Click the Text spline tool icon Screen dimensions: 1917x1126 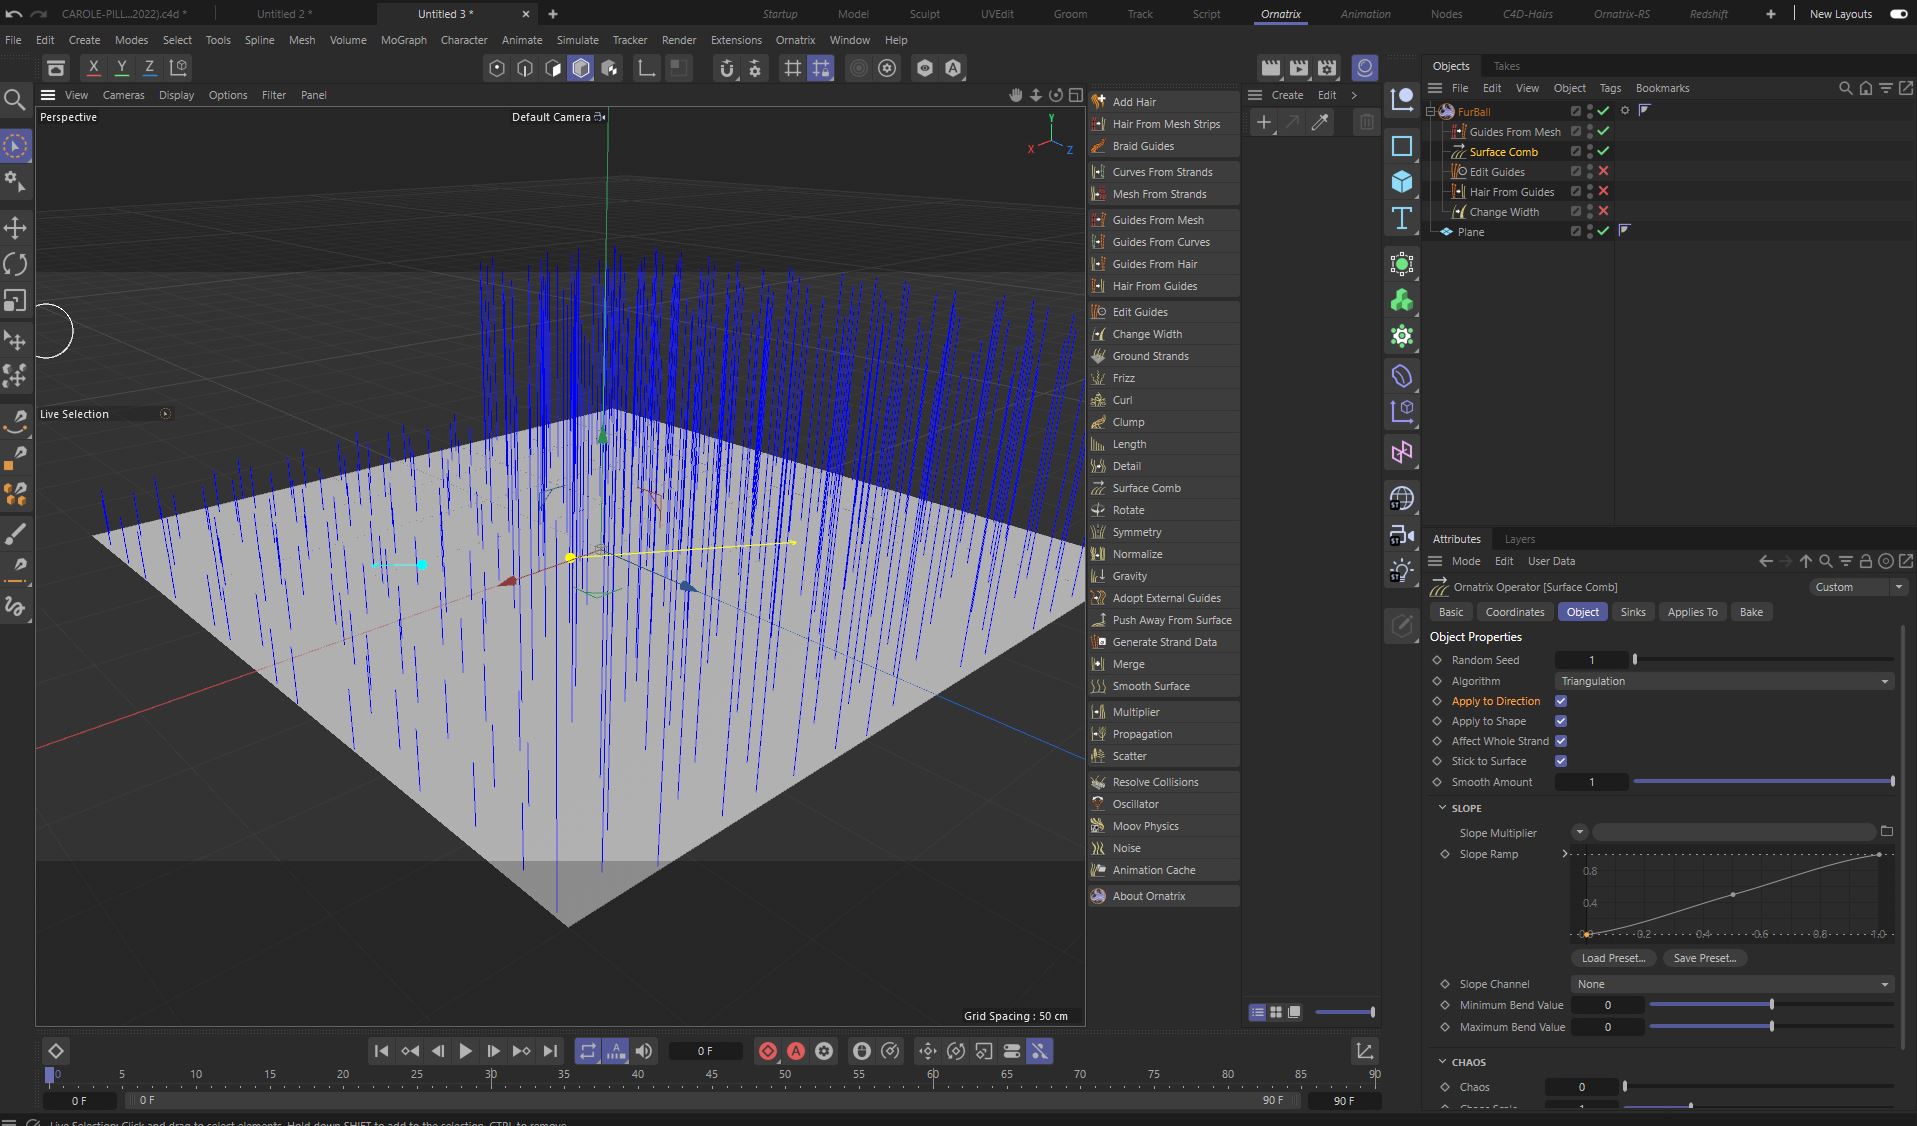tap(1401, 218)
